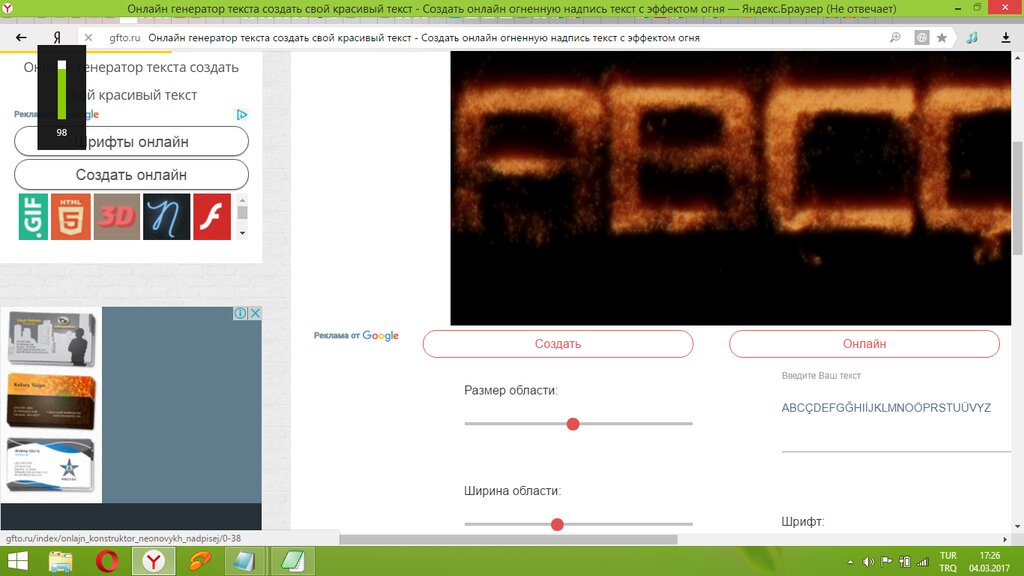Open the Windows Start button
1024x576 pixels.
[x=18, y=561]
